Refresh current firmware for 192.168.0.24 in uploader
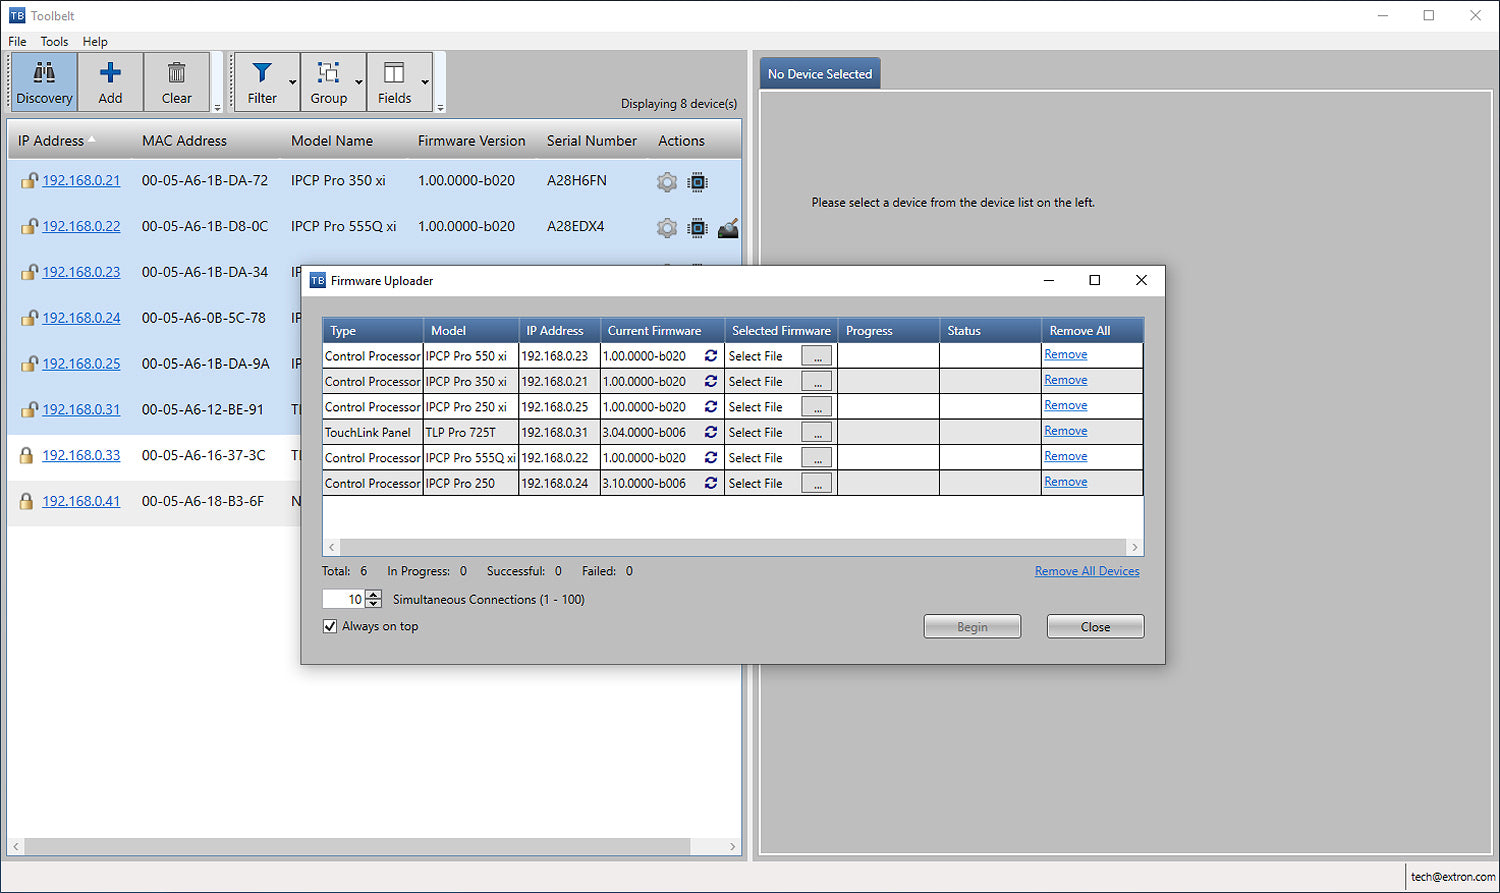Screen dimensions: 1500x893 pyautogui.click(x=711, y=483)
